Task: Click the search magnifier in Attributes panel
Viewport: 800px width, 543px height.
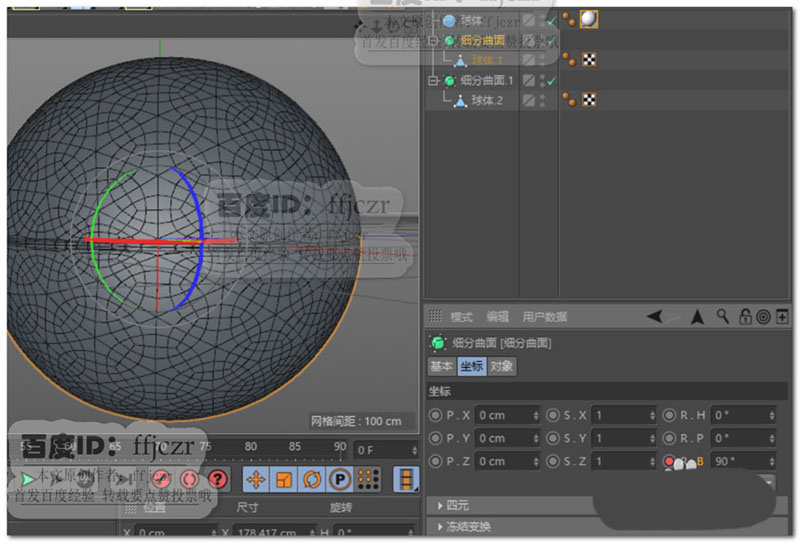Action: click(723, 317)
